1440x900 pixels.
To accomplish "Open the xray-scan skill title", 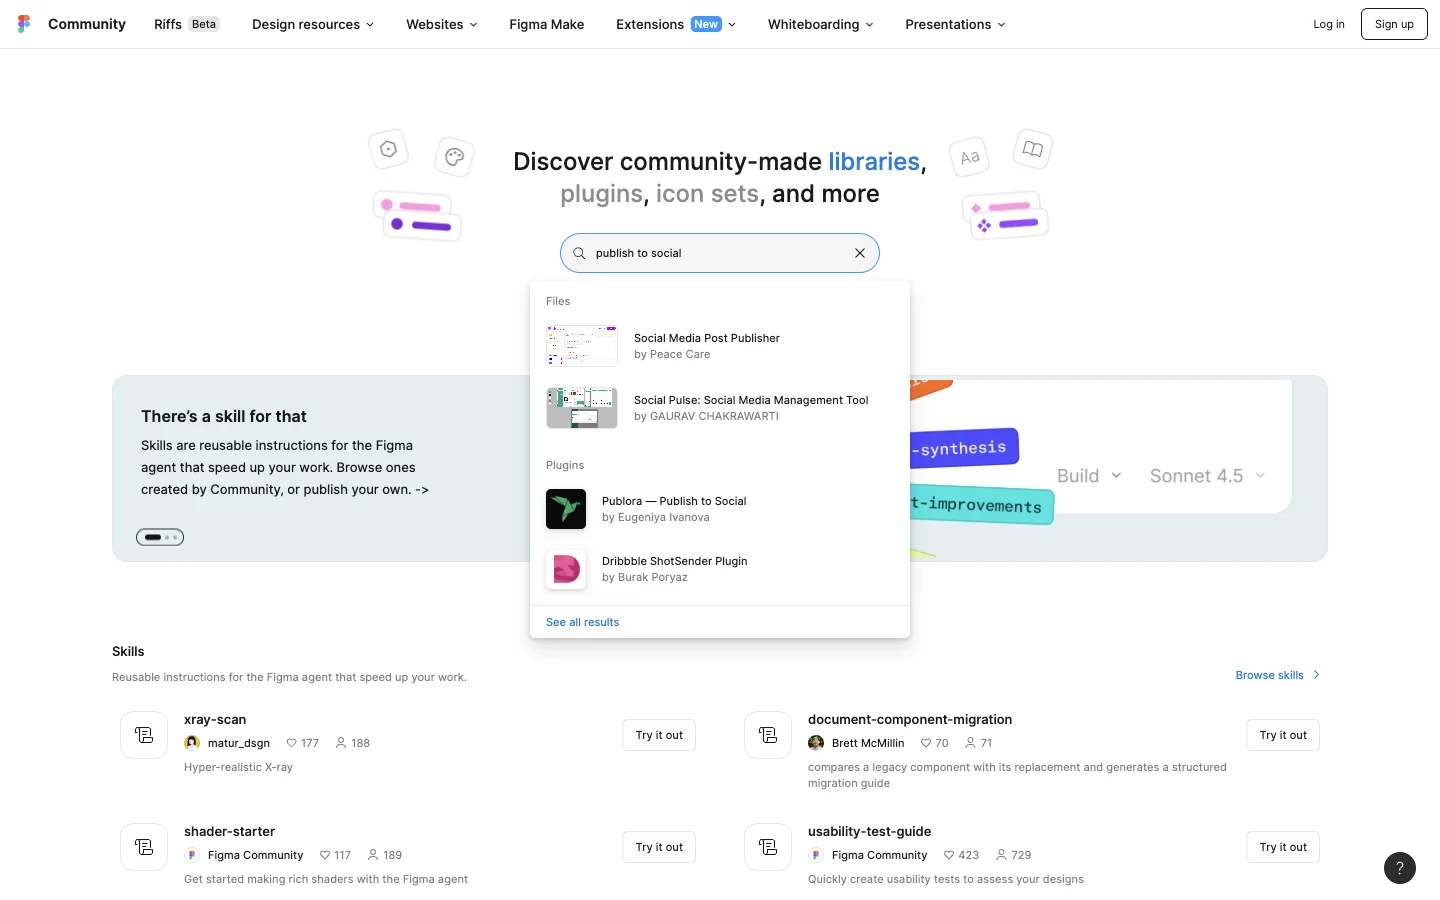I will click(215, 719).
